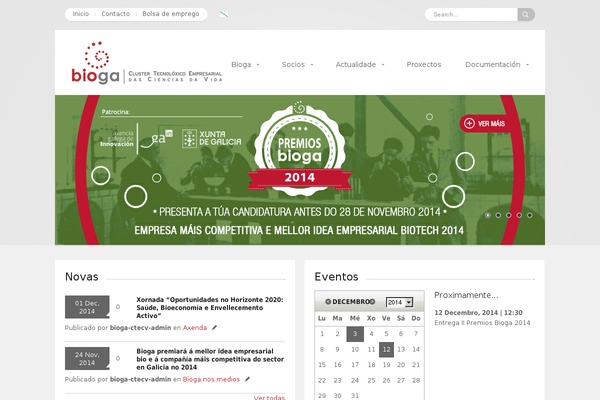Screen dimensions: 600x400
Task: Open Bolsa de emprego
Action: coord(171,14)
